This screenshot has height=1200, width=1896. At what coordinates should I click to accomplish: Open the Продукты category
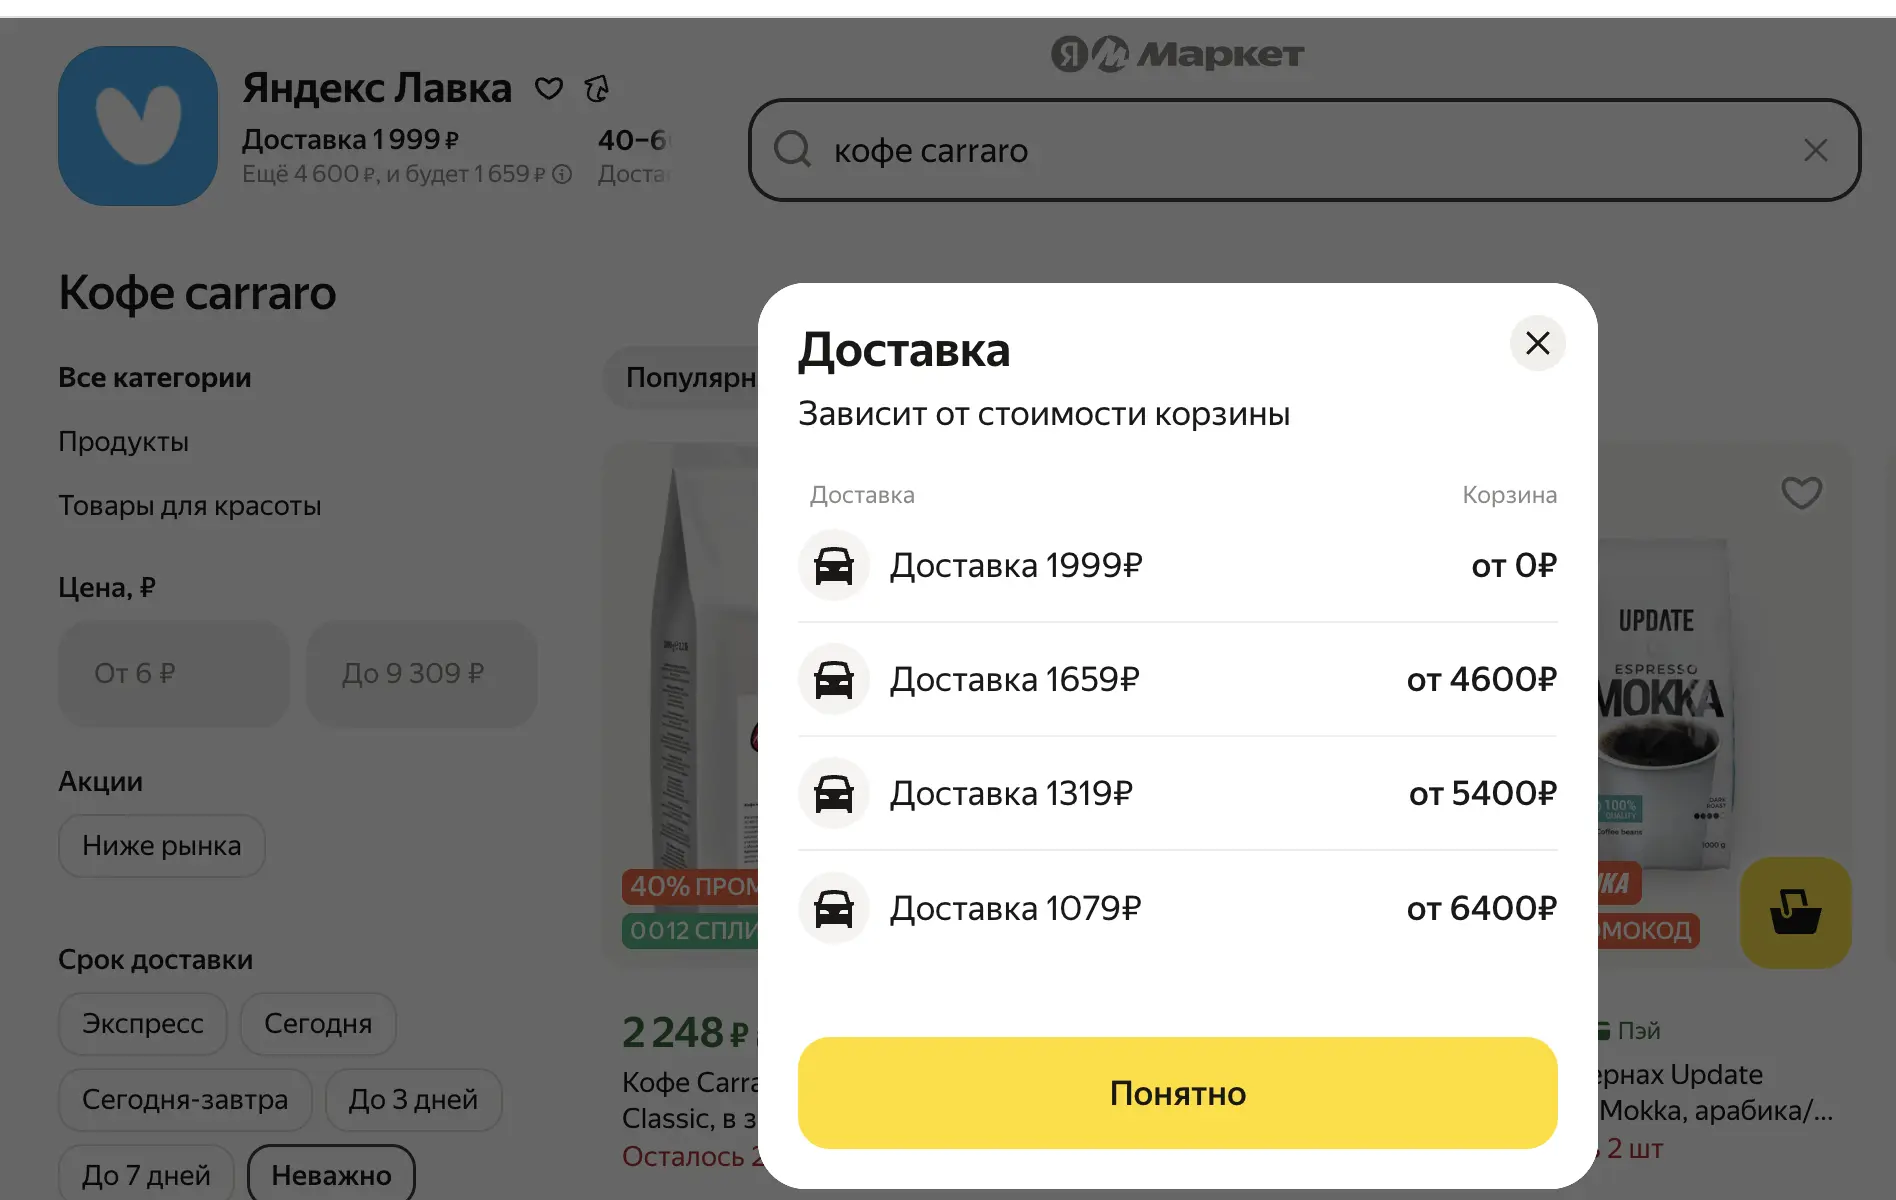point(123,442)
